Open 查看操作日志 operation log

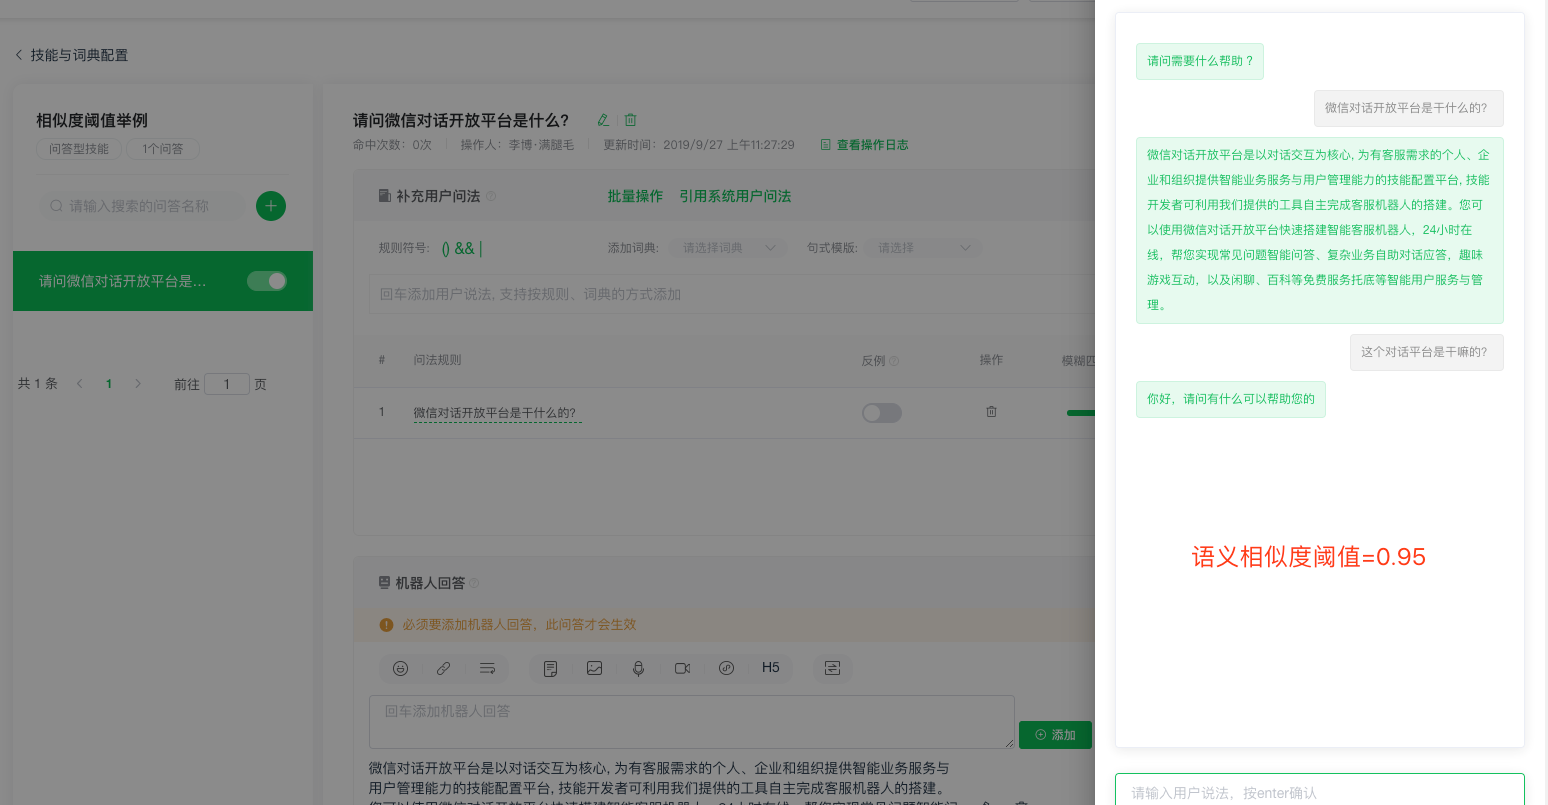tap(865, 145)
